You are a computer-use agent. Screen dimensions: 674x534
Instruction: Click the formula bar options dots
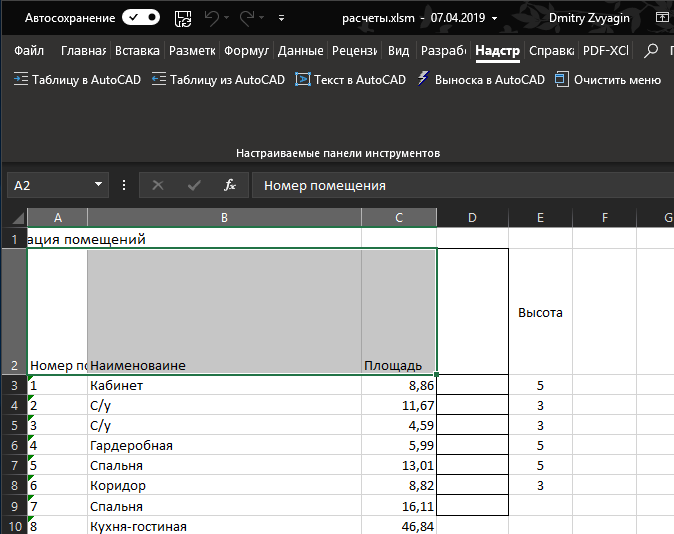(x=124, y=185)
